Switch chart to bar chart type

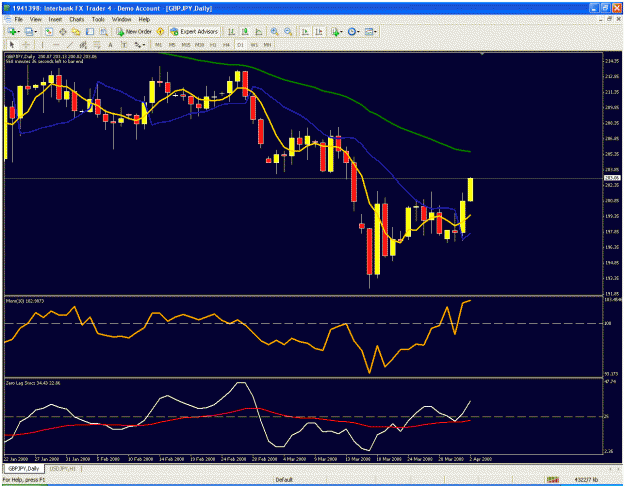point(231,31)
